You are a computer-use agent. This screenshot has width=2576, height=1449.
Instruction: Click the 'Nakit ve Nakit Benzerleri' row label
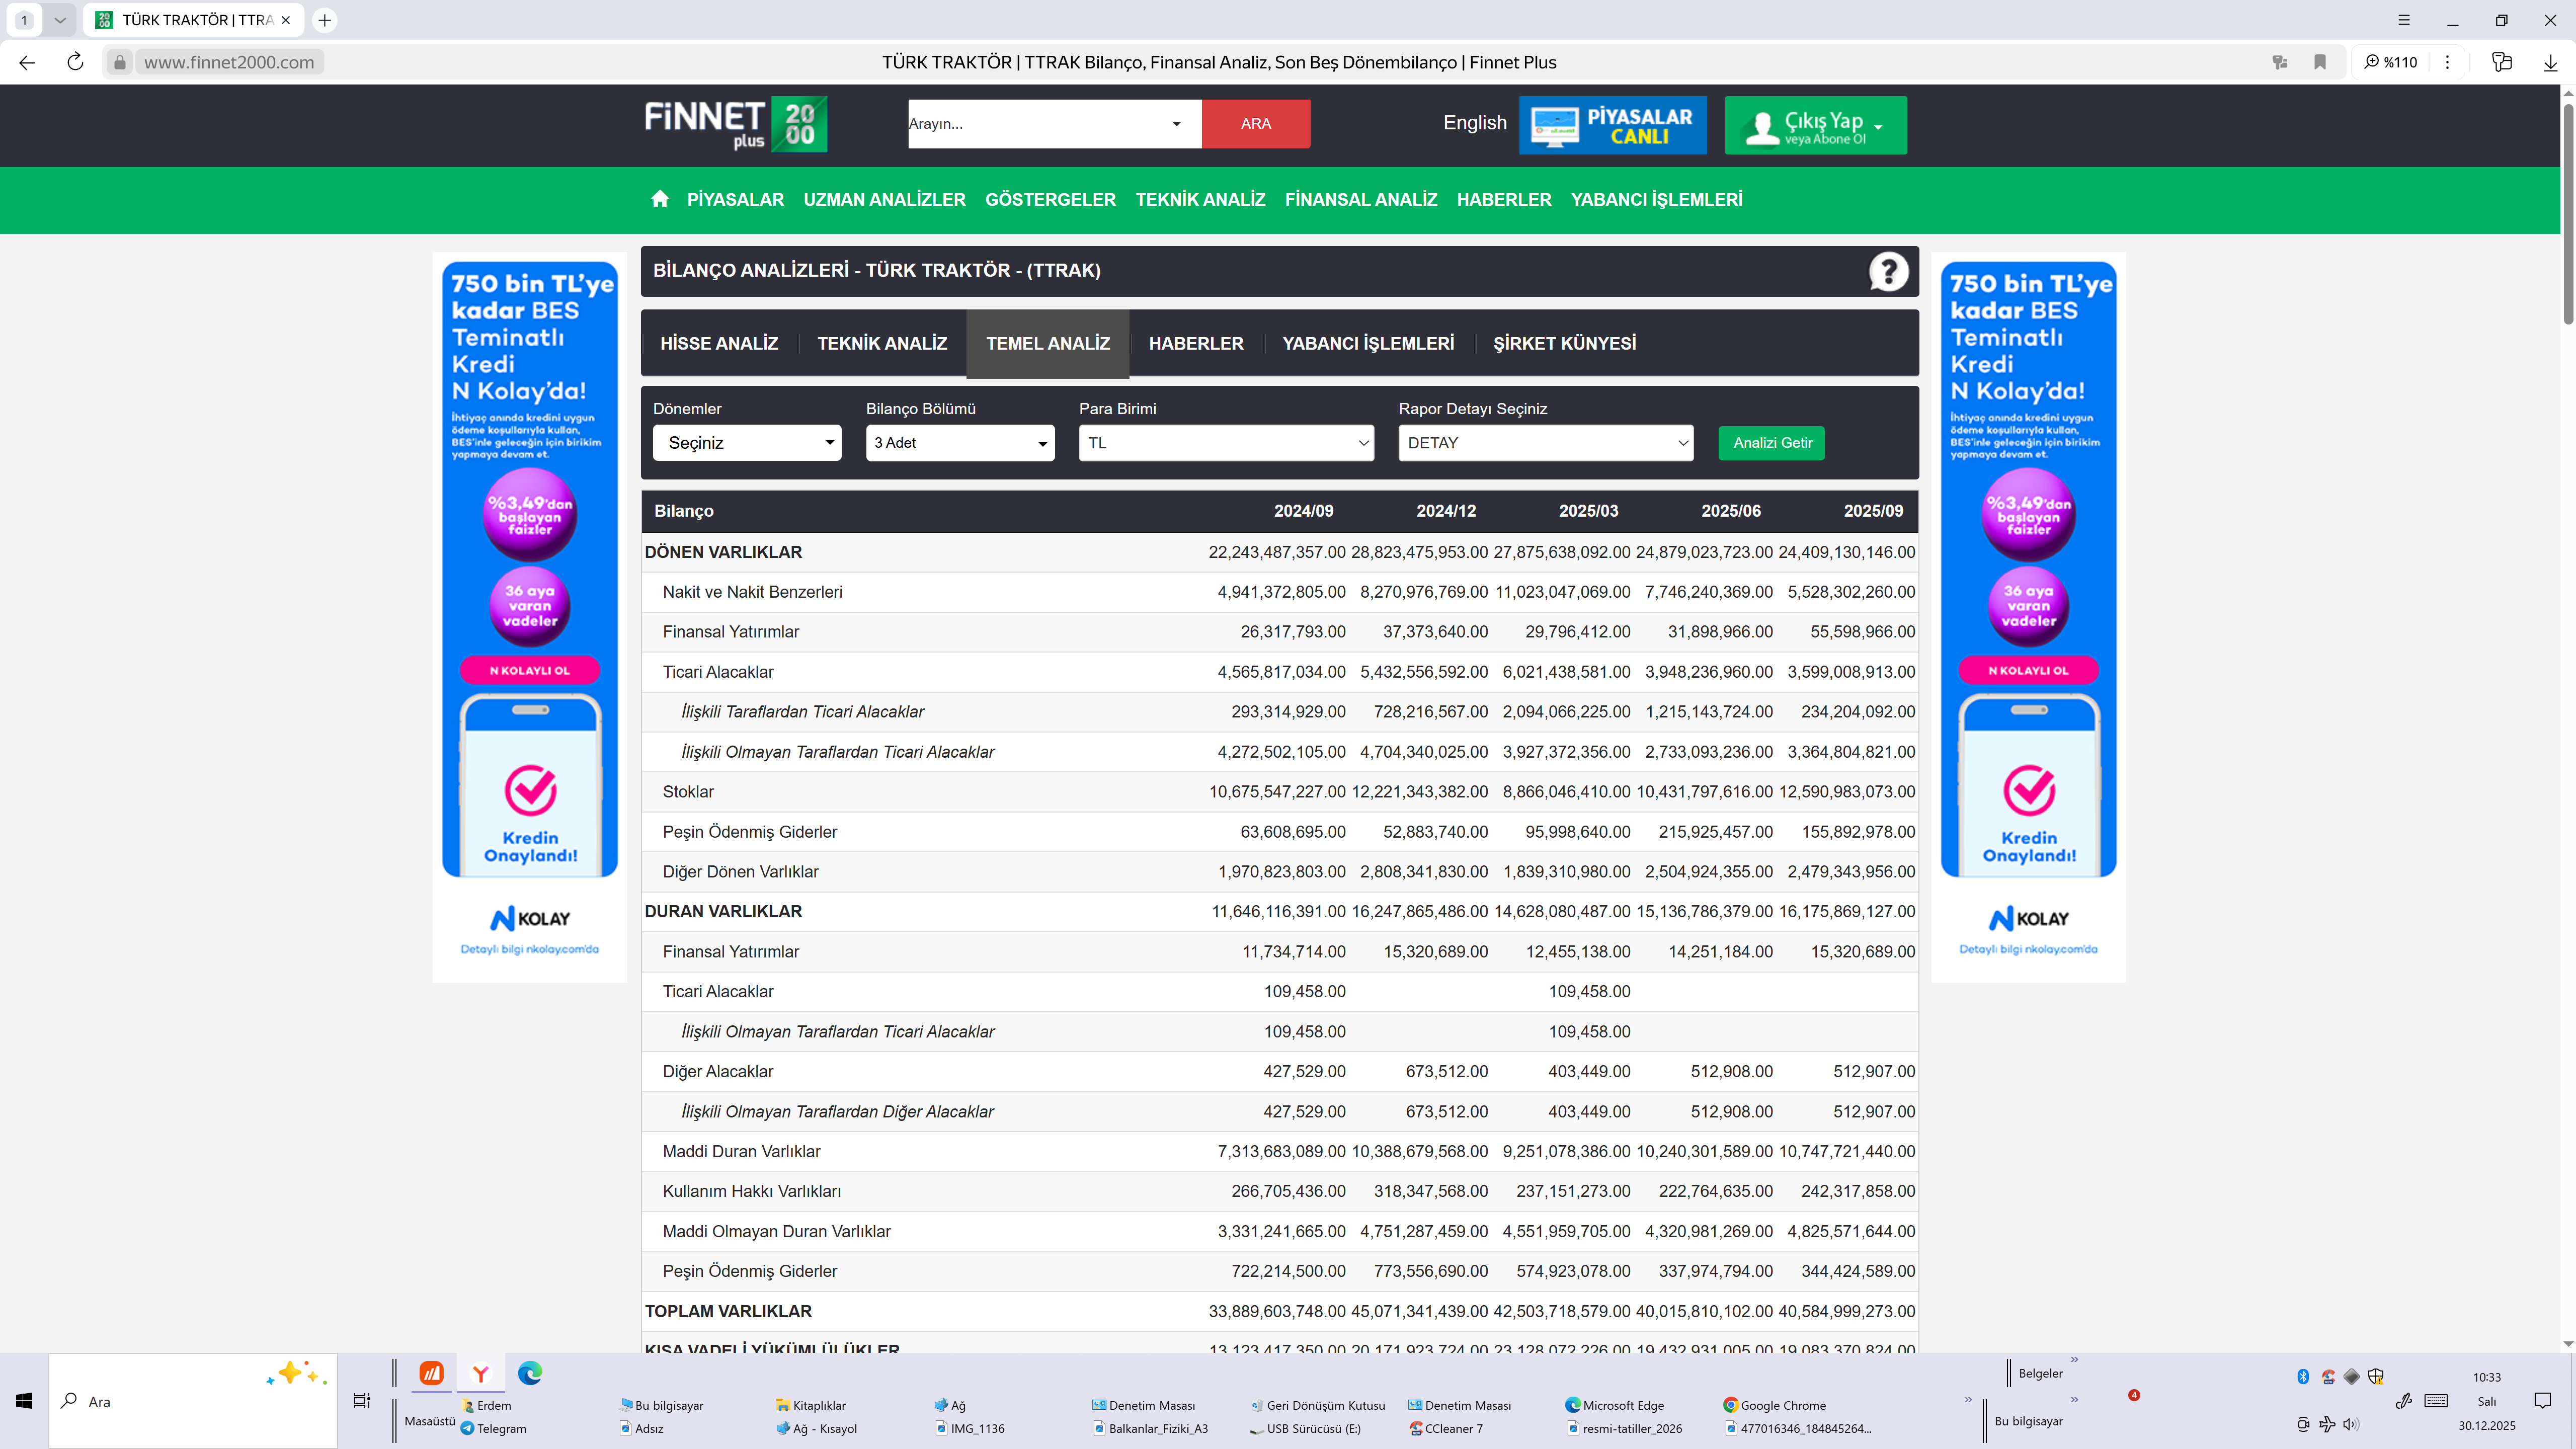pos(752,592)
